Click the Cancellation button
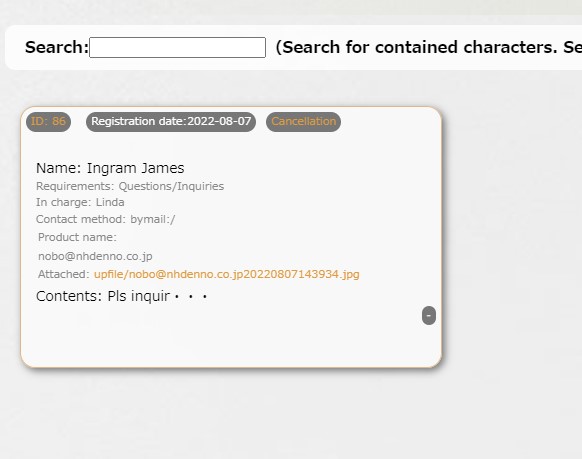Viewport: 582px width, 459px height. click(303, 122)
